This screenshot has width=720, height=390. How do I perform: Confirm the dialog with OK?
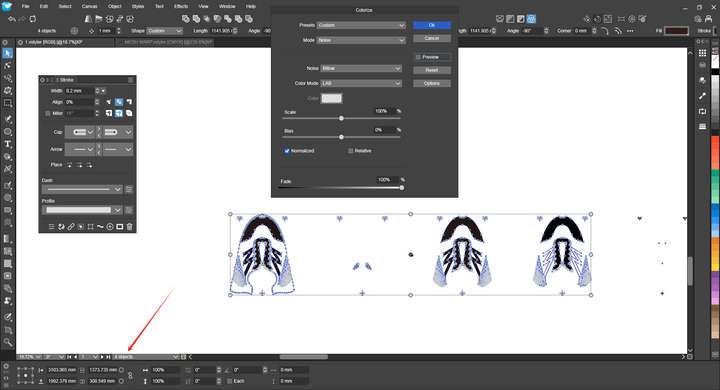tap(432, 25)
